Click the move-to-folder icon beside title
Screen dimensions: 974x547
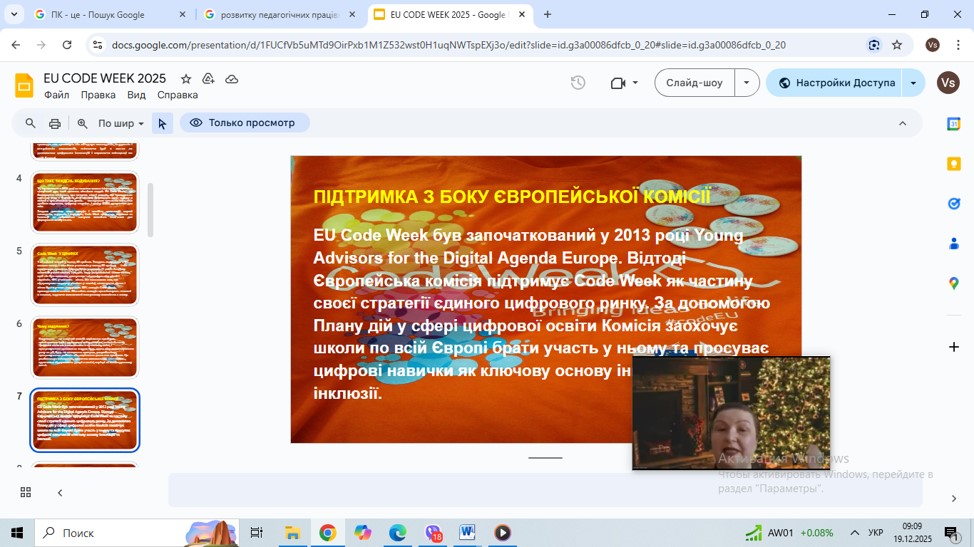tap(208, 79)
